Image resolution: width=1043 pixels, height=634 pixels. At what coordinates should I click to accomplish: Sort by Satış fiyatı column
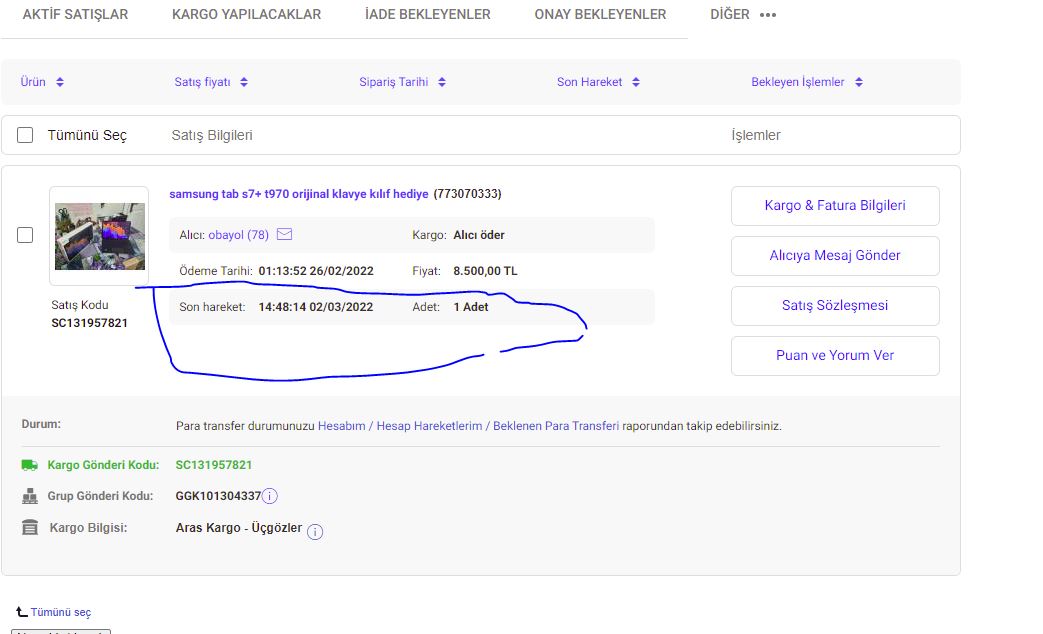211,82
